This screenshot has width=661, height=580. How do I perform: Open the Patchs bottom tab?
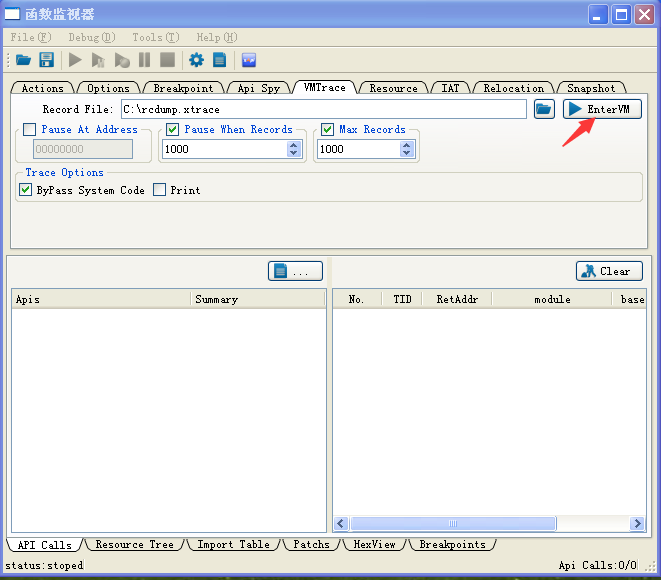tap(312, 545)
